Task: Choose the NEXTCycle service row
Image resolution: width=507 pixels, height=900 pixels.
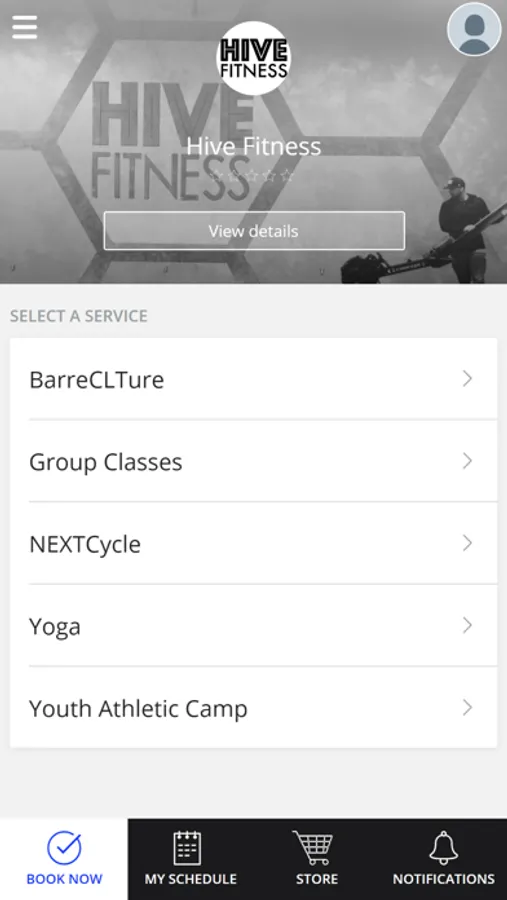Action: [253, 544]
